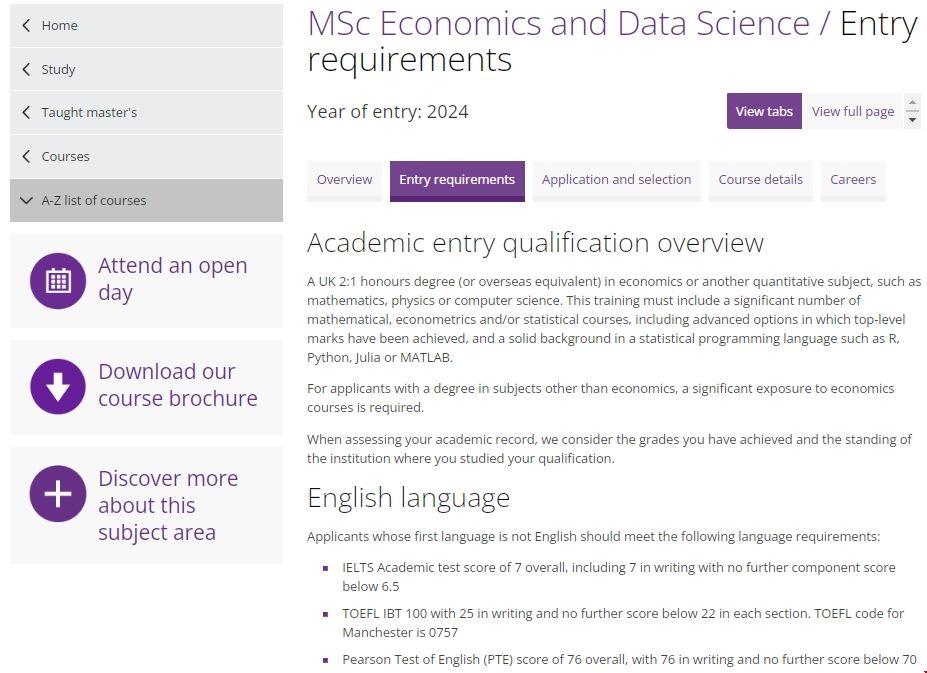Click the scroll up arrow by View full page
Viewport: 927px width, 673px height.
click(x=912, y=102)
